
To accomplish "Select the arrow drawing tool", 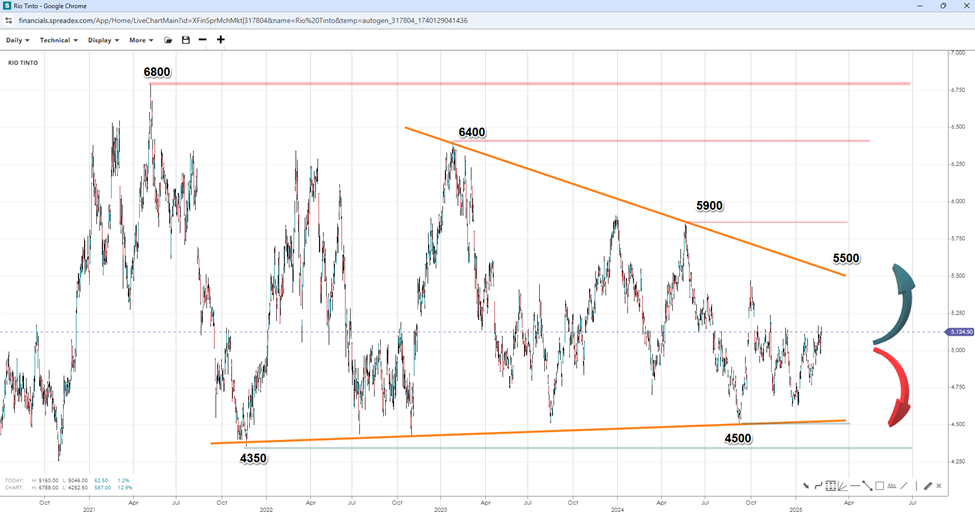I will (805, 486).
